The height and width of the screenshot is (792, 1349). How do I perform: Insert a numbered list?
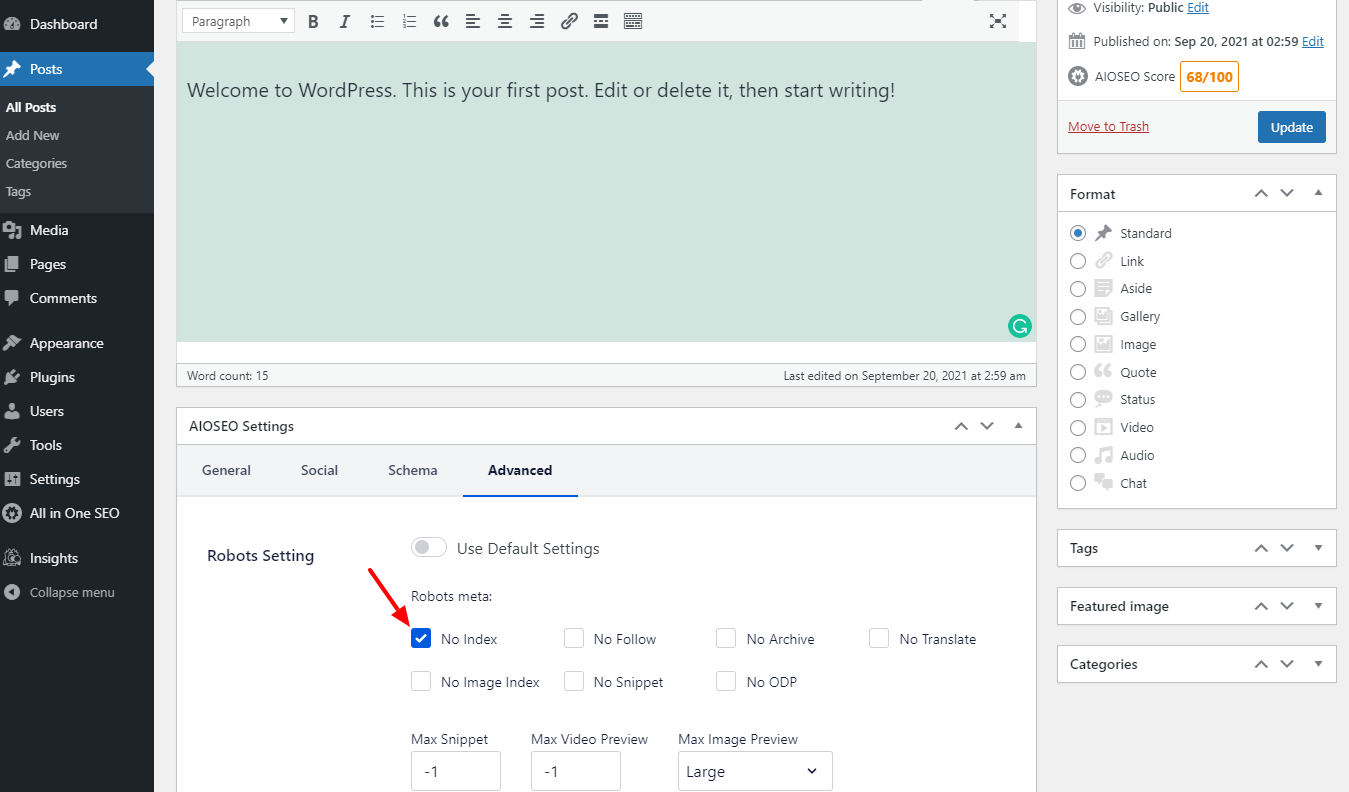tap(409, 21)
